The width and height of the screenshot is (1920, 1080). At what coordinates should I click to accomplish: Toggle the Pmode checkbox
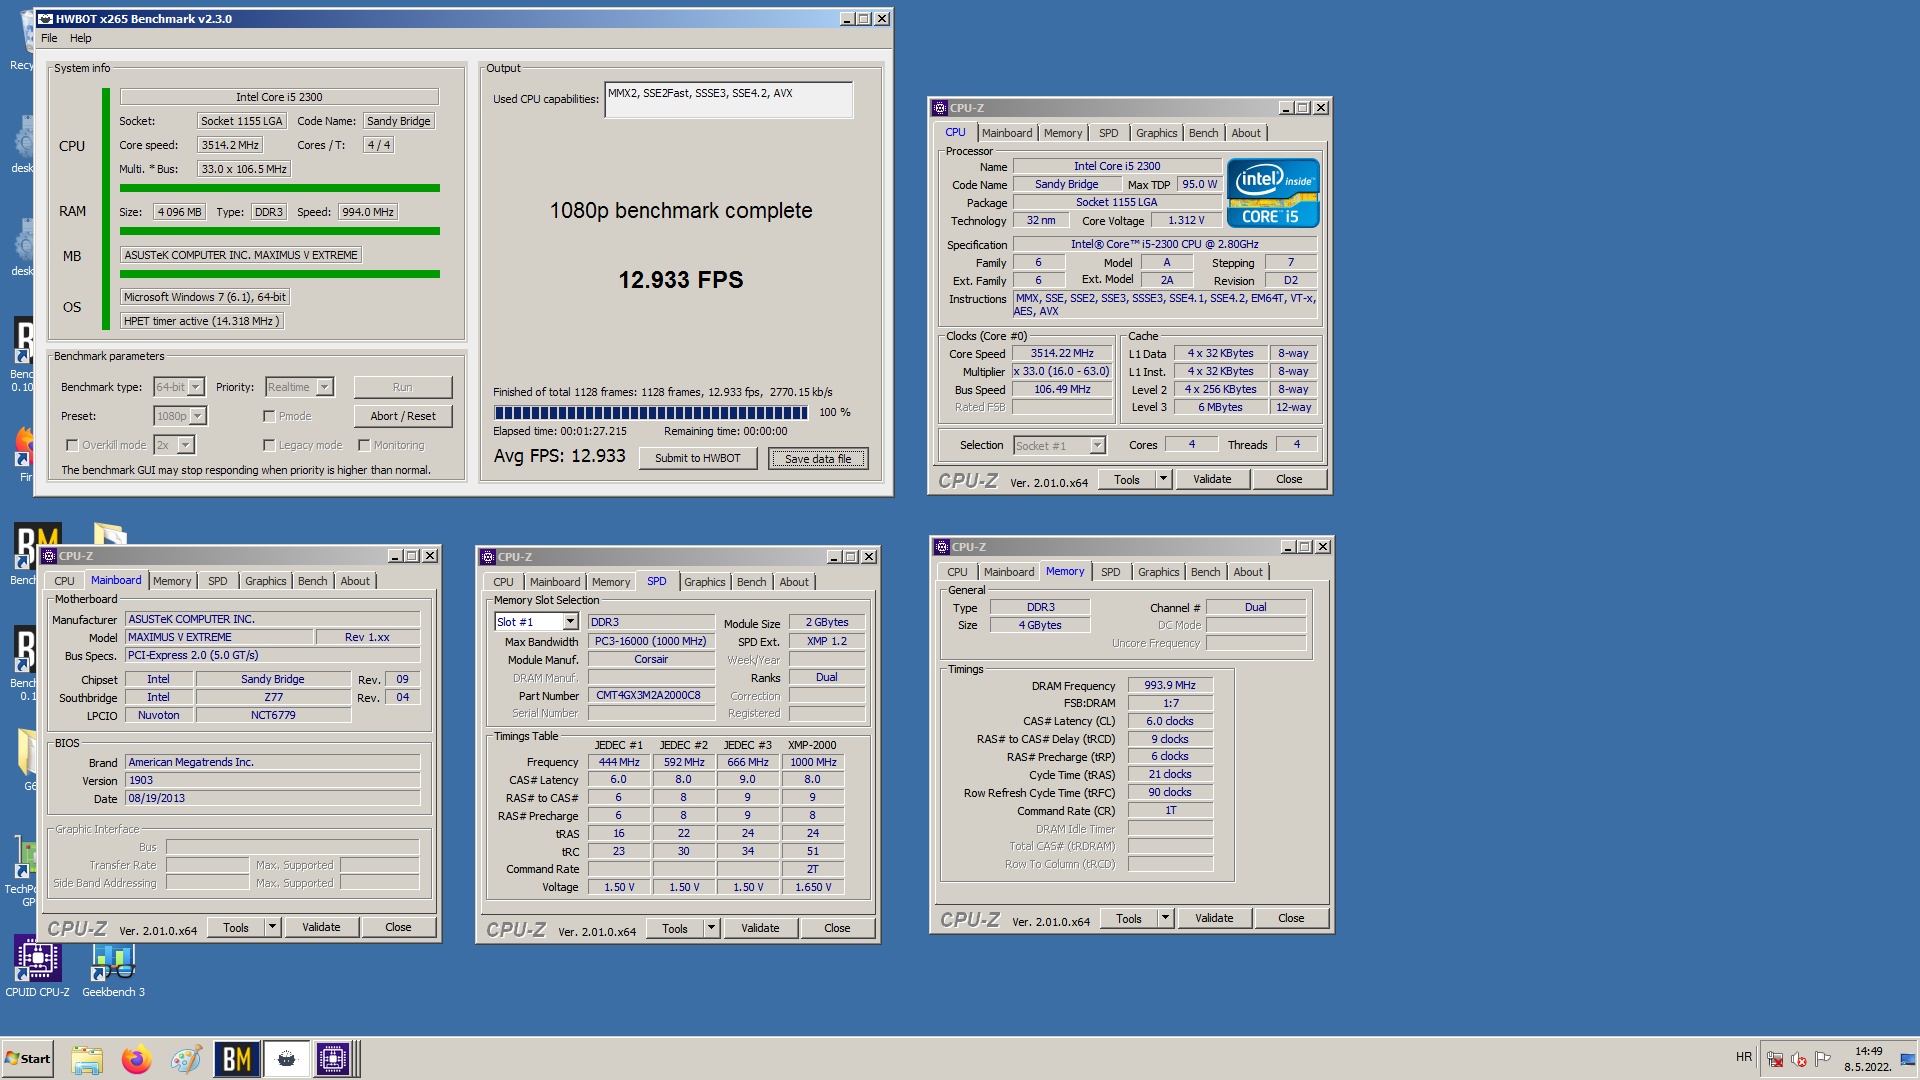tap(269, 416)
